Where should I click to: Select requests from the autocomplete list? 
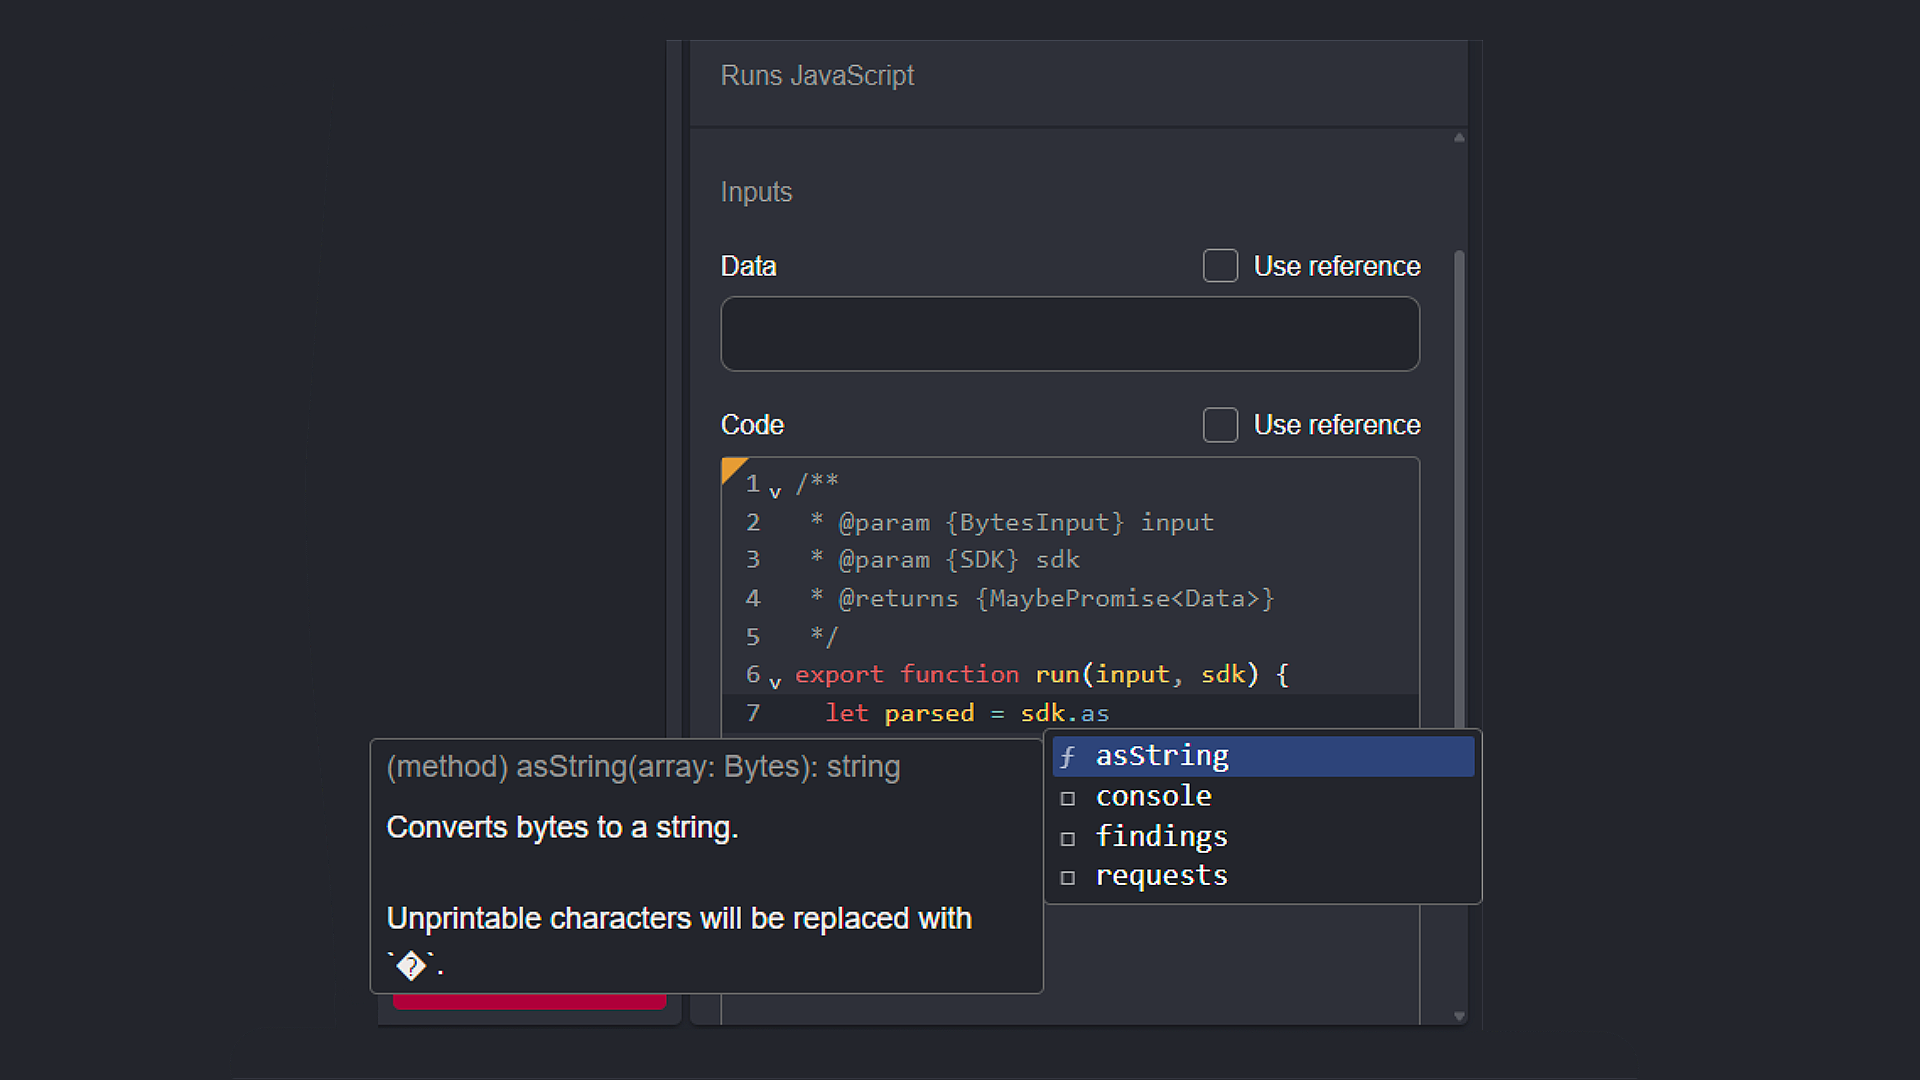click(x=1162, y=876)
